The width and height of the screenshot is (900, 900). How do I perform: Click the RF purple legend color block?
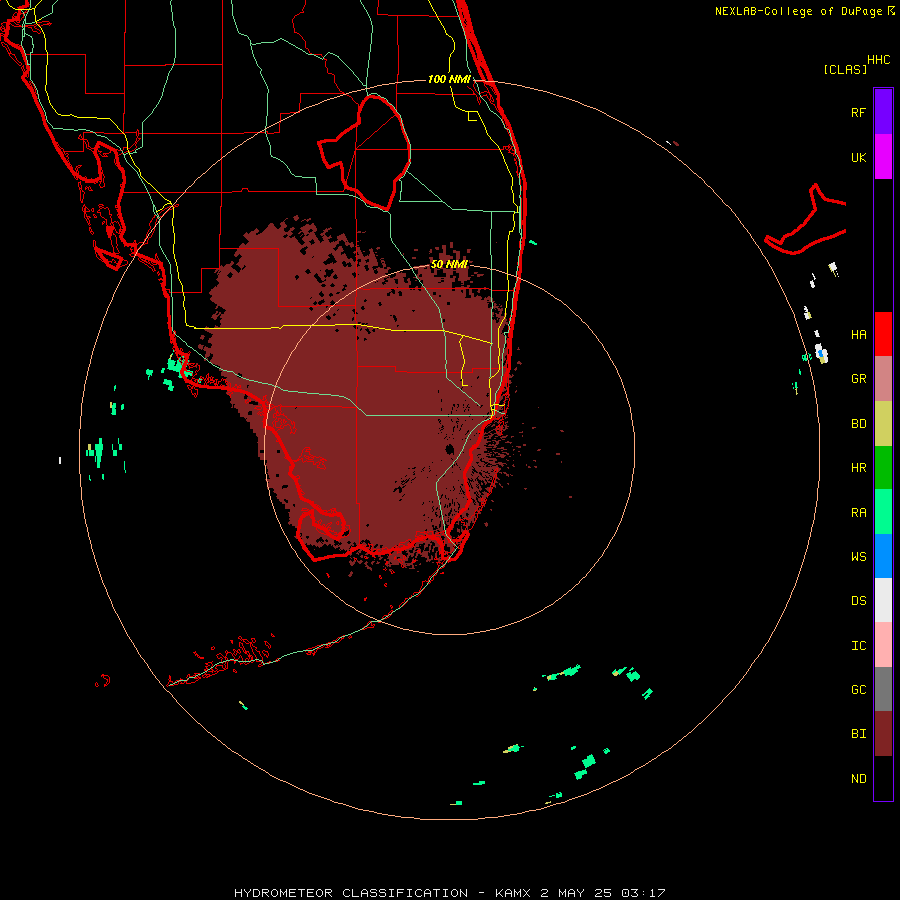coord(883,112)
